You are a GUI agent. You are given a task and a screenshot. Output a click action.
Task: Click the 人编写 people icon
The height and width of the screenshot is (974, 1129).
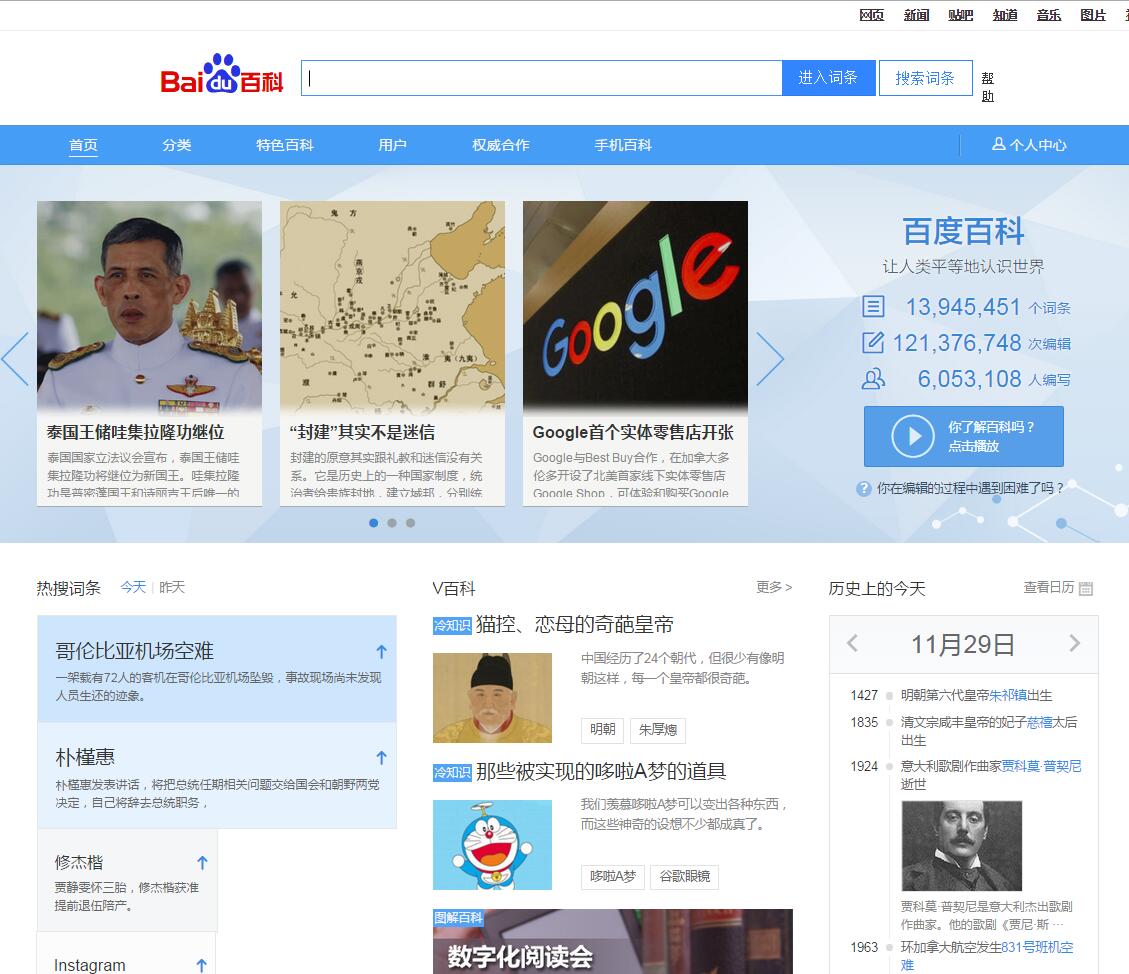tap(873, 378)
